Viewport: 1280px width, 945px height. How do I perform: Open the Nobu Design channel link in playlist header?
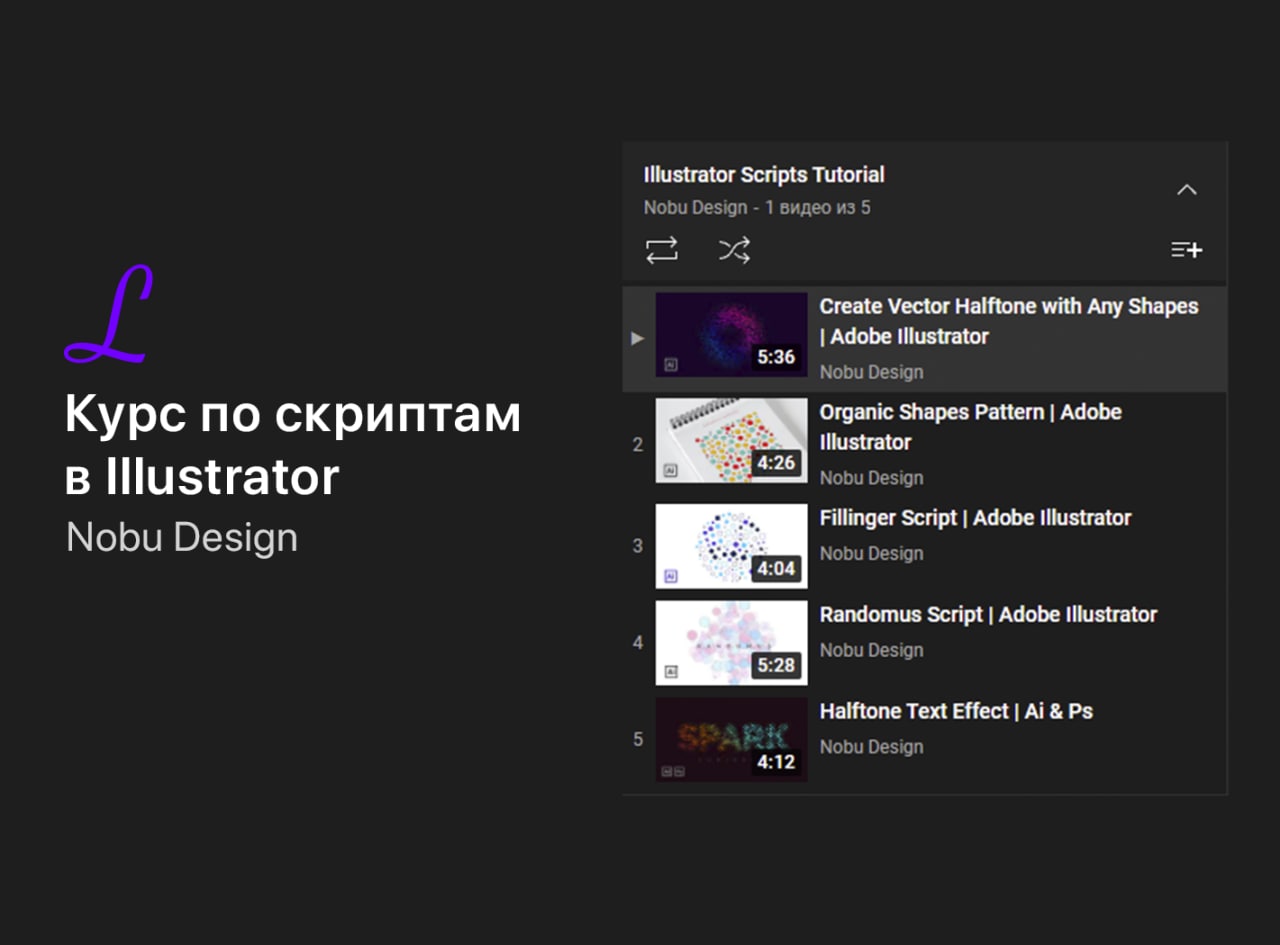pyautogui.click(x=696, y=208)
